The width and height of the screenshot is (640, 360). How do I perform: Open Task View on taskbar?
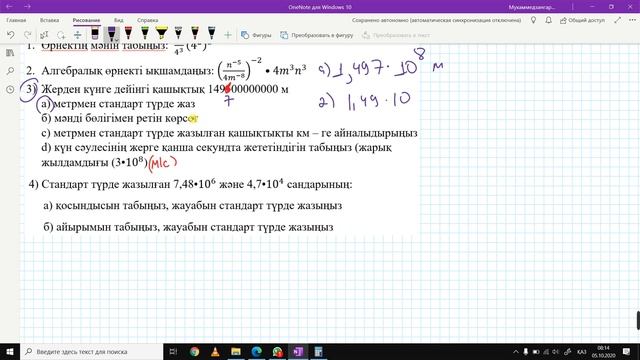pyautogui.click(x=173, y=351)
